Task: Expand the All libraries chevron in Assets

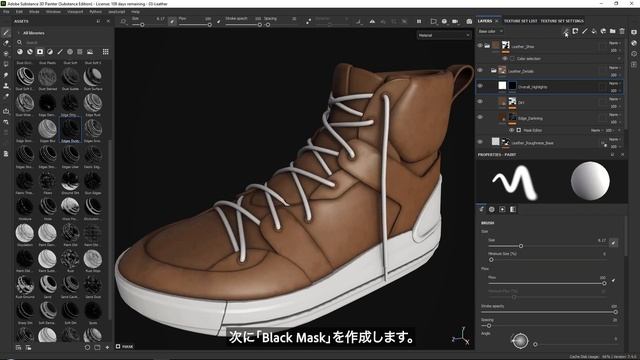Action: coord(18,33)
